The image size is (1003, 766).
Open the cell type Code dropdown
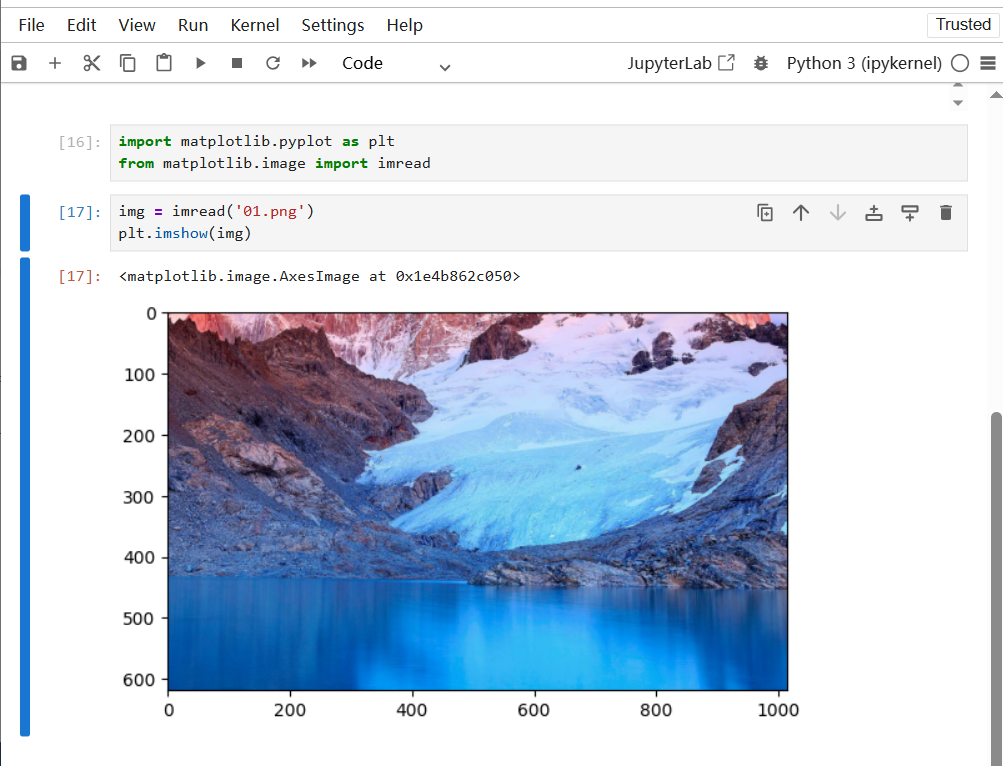[396, 64]
